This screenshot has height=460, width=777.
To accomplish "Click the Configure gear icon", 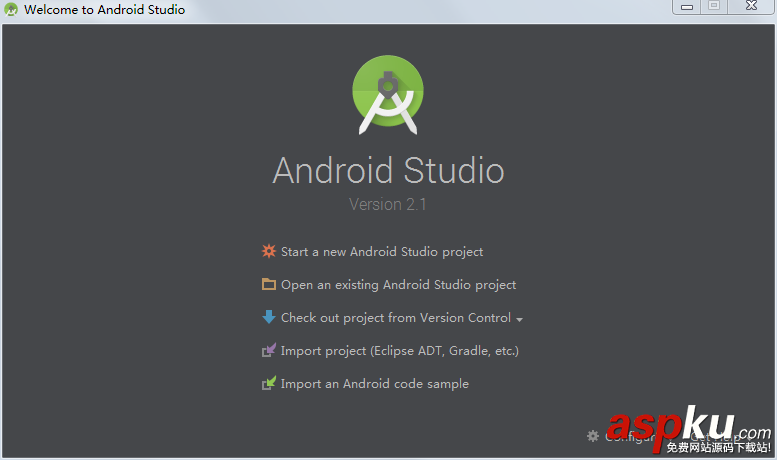I will (593, 436).
